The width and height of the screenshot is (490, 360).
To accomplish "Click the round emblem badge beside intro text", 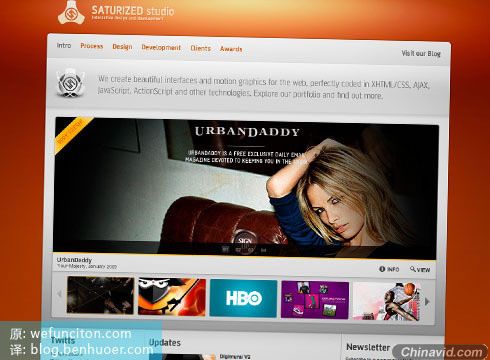I will coord(69,83).
